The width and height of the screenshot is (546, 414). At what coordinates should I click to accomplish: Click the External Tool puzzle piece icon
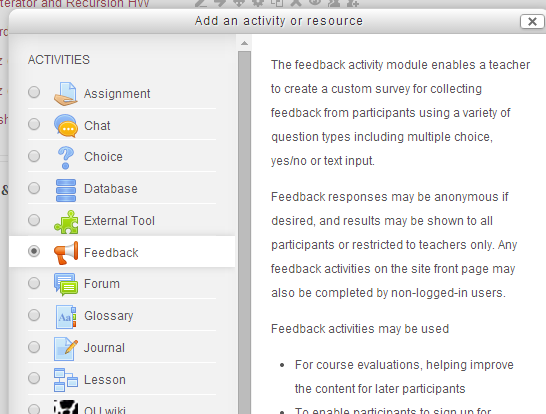point(65,221)
